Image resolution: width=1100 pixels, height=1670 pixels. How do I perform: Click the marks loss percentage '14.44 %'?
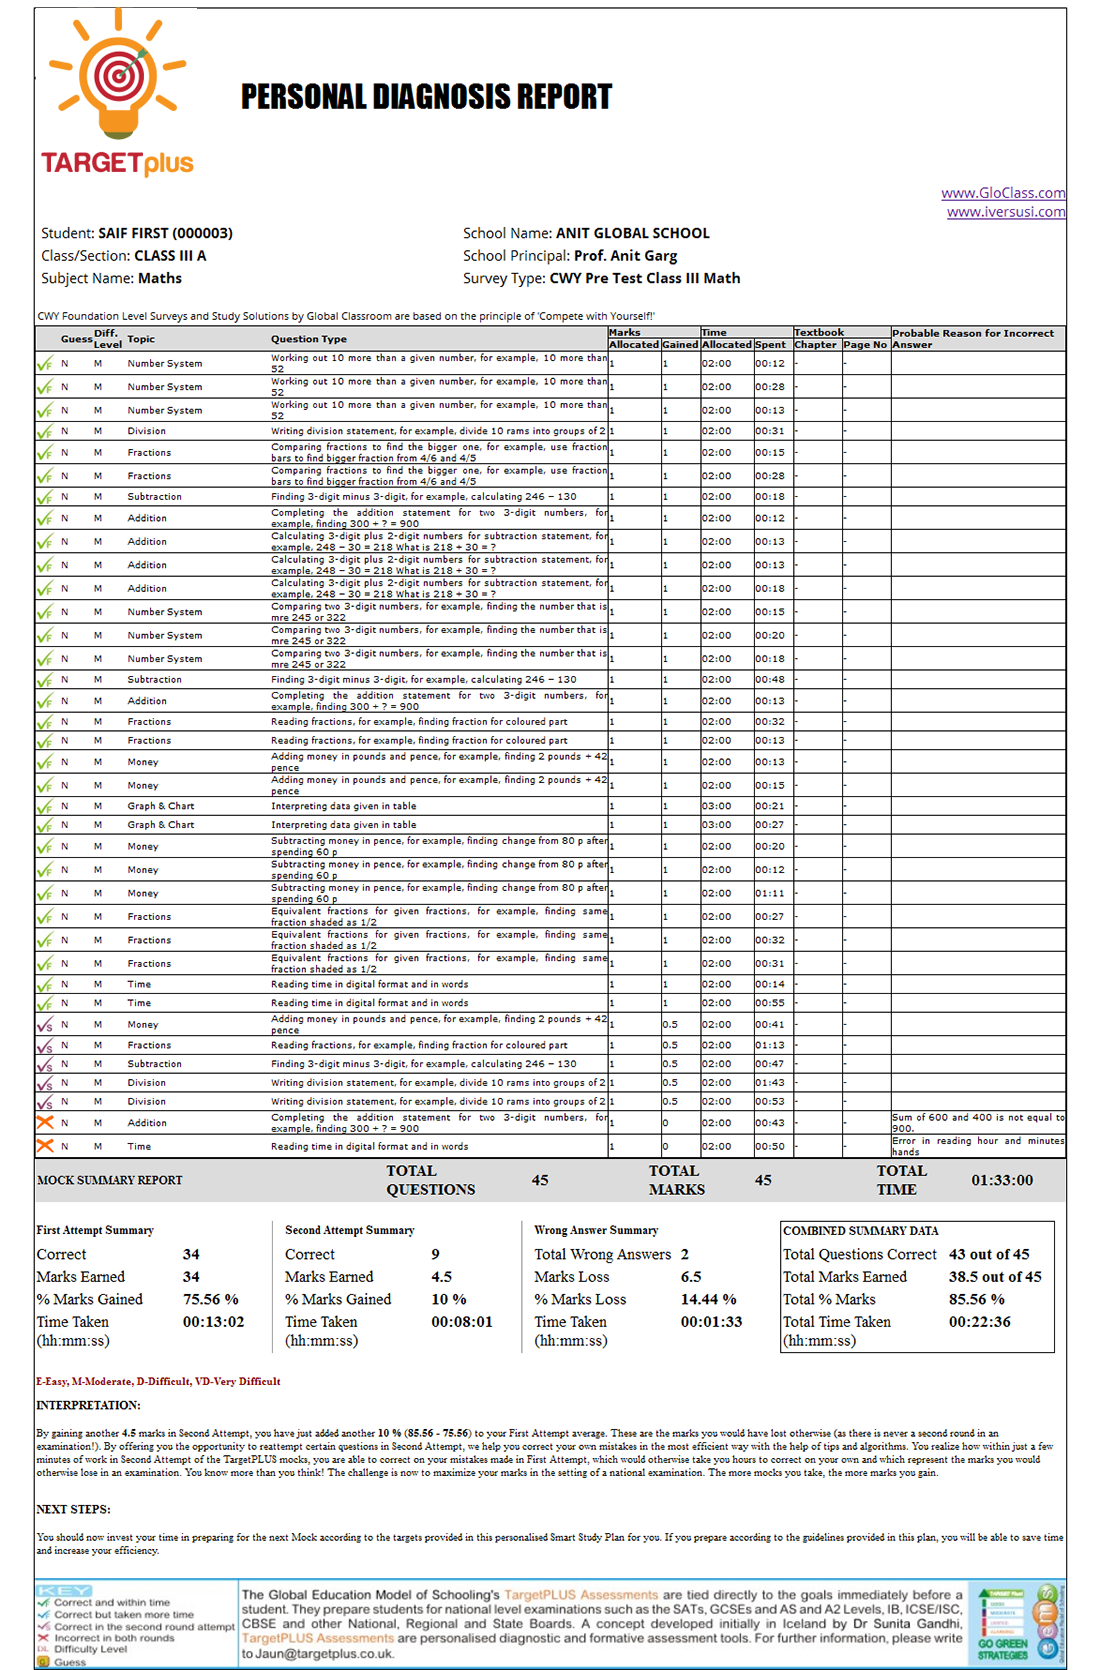709,1299
